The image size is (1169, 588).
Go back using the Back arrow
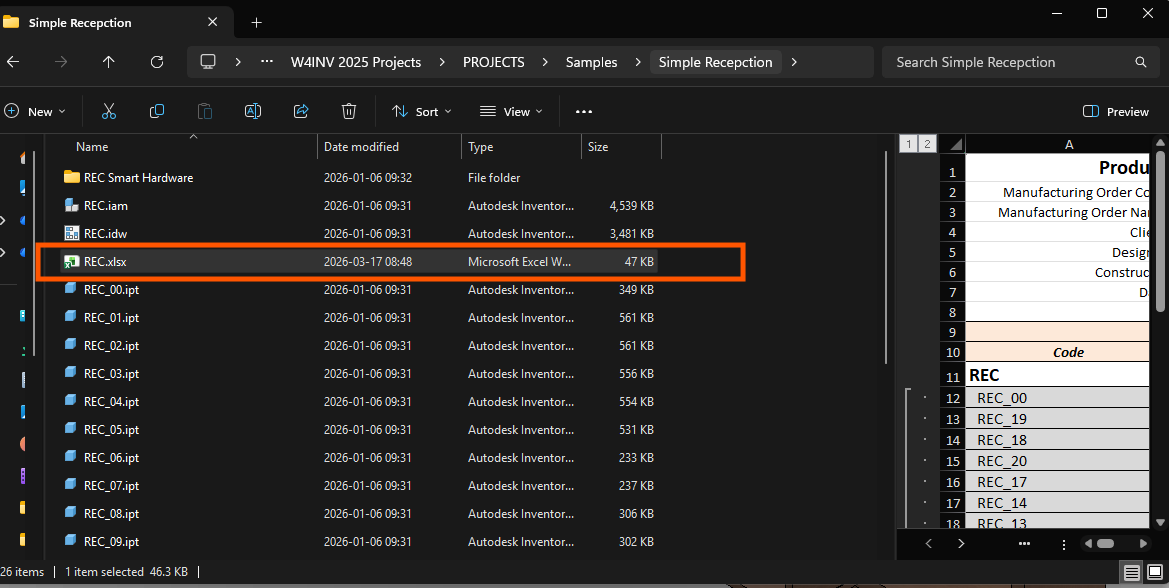coord(13,62)
